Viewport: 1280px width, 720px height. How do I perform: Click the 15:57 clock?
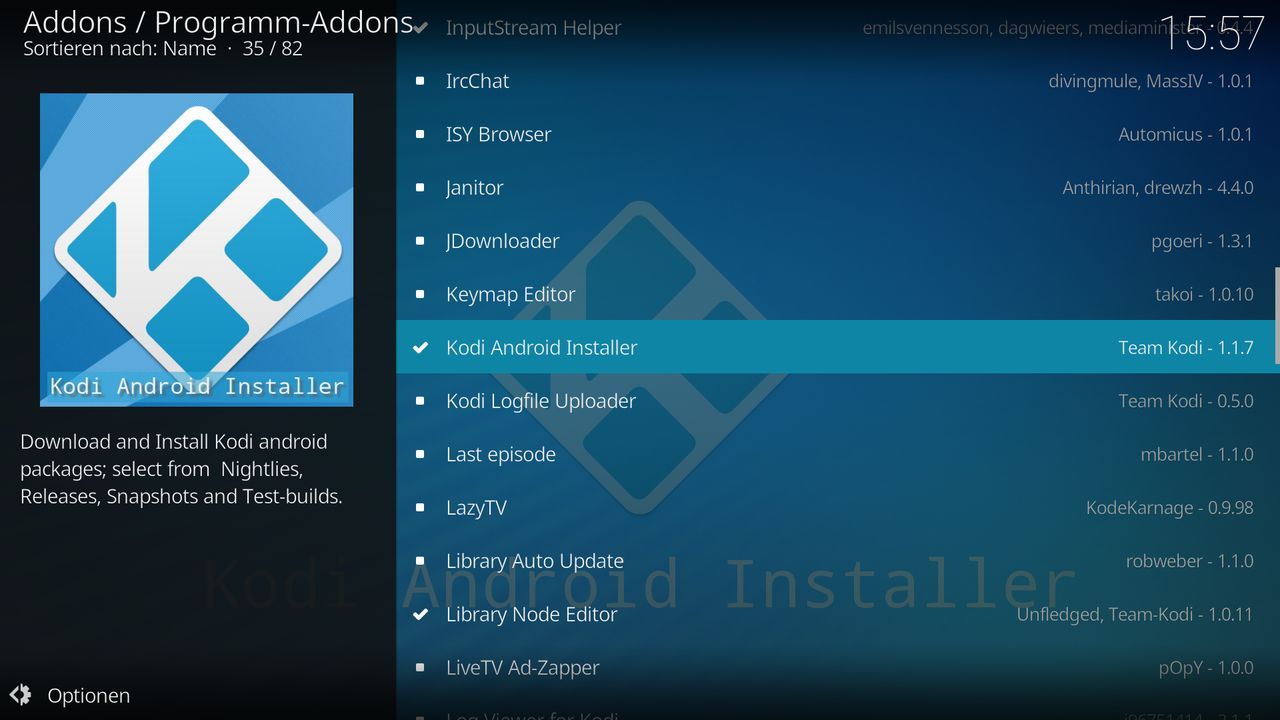click(x=1211, y=34)
